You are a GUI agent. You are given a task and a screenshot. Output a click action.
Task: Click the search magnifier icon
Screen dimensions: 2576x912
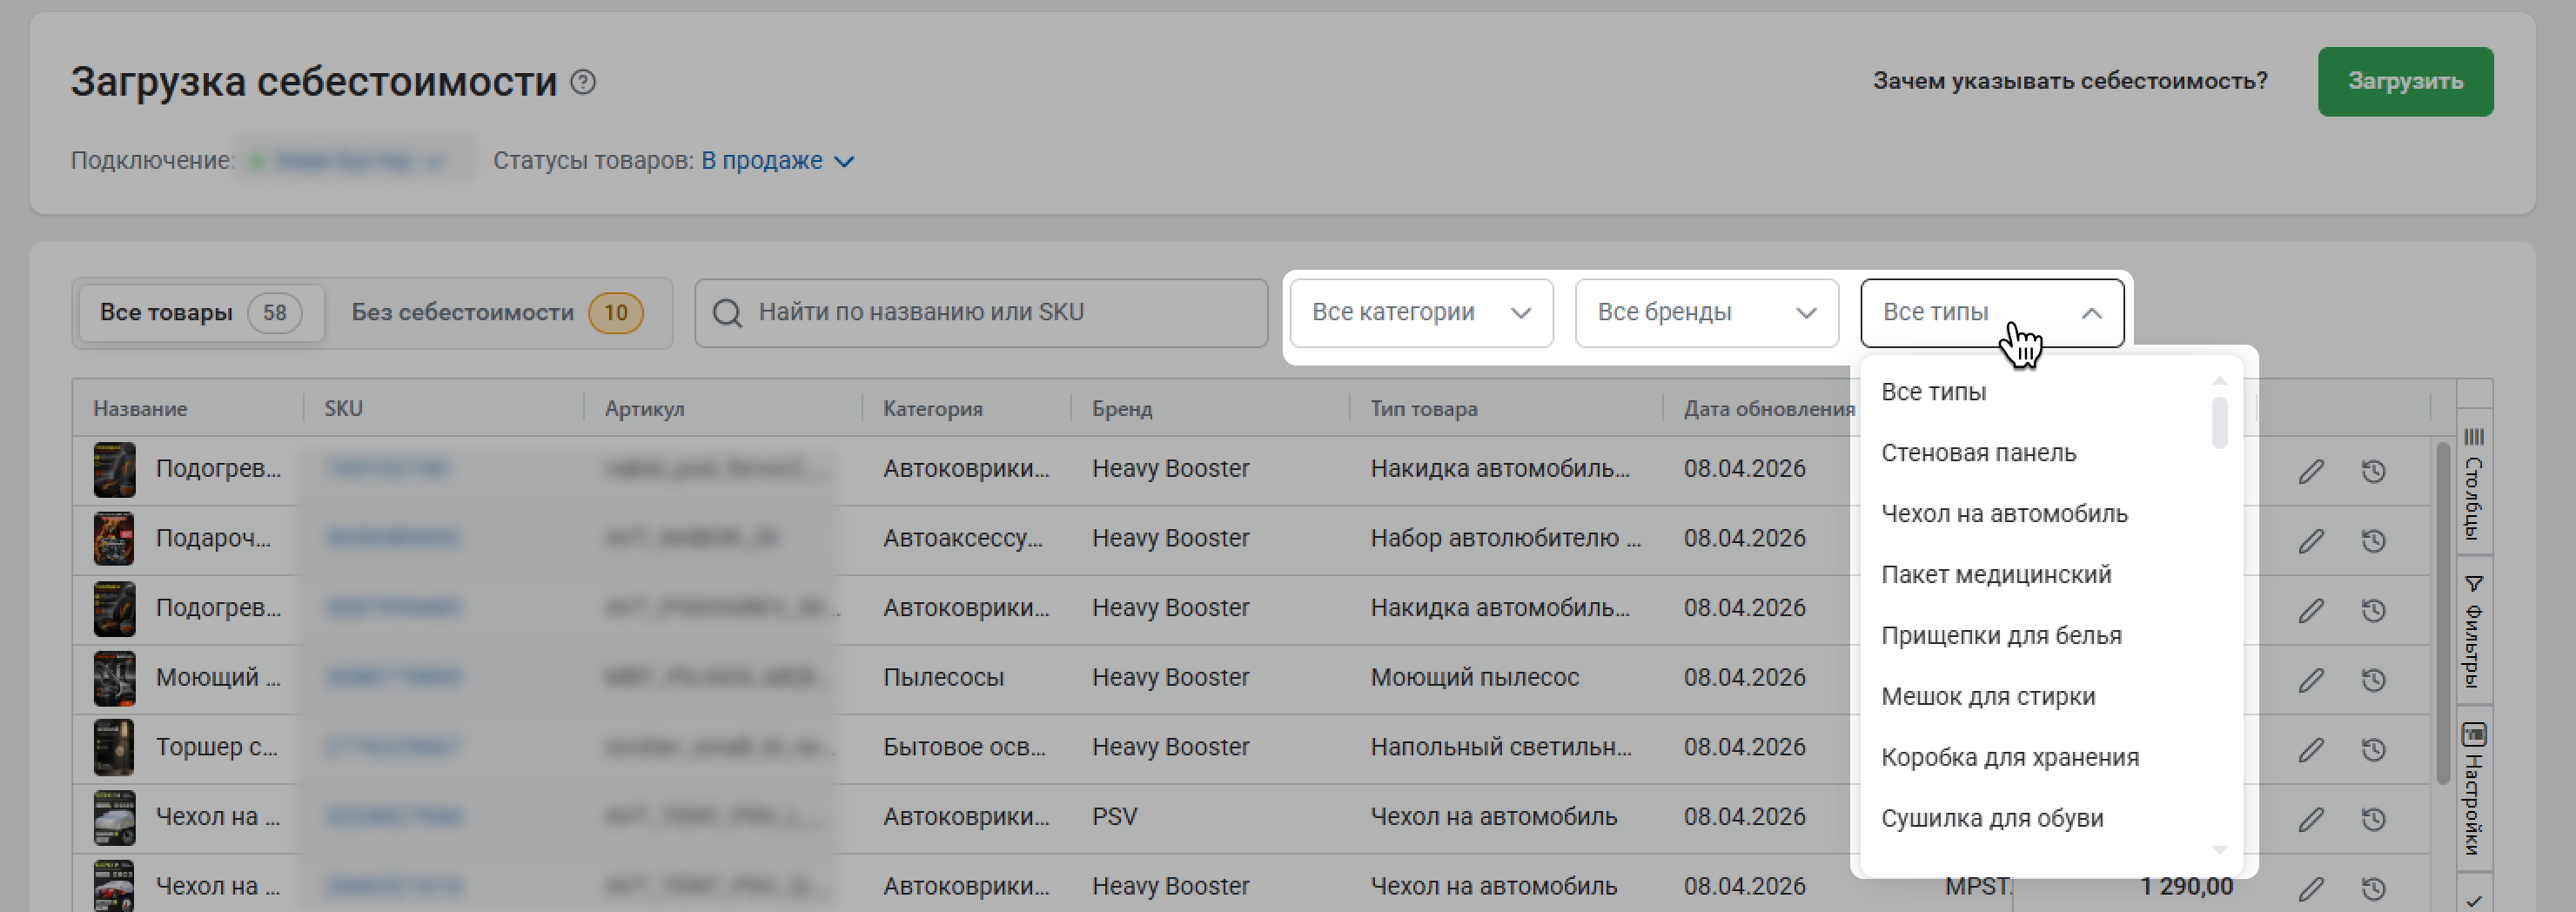coord(727,313)
